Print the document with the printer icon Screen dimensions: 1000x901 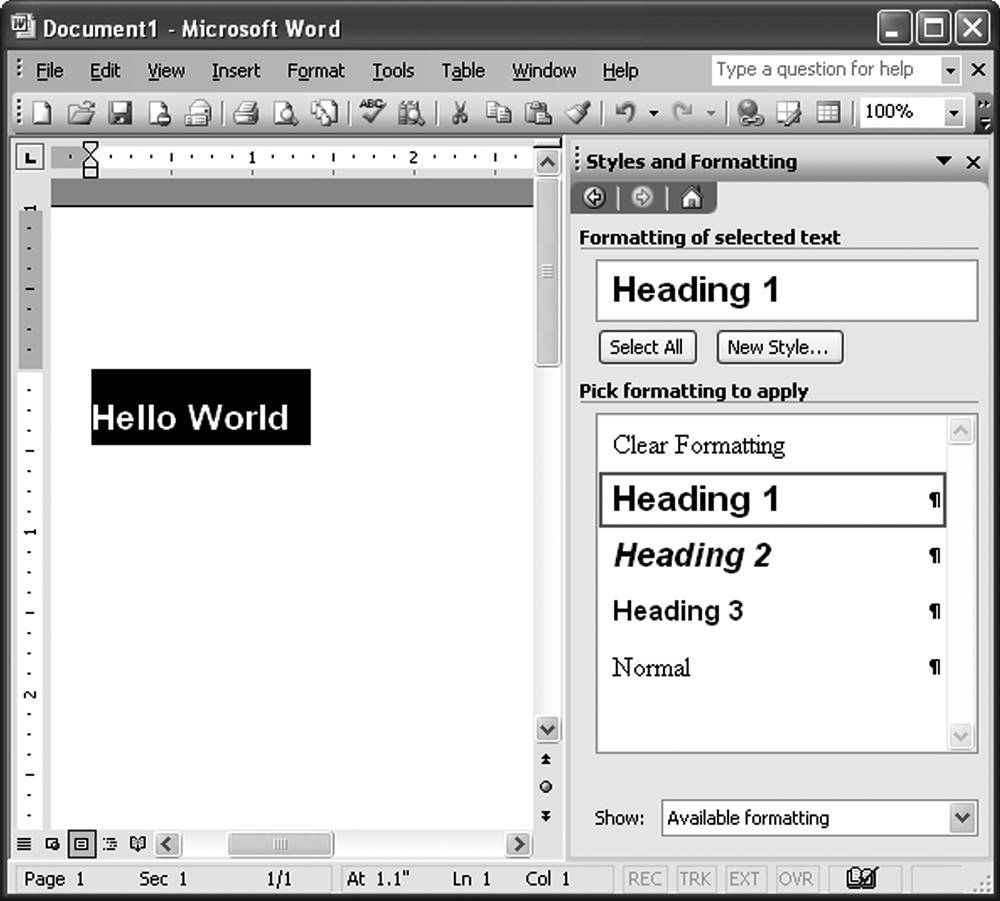coord(246,114)
